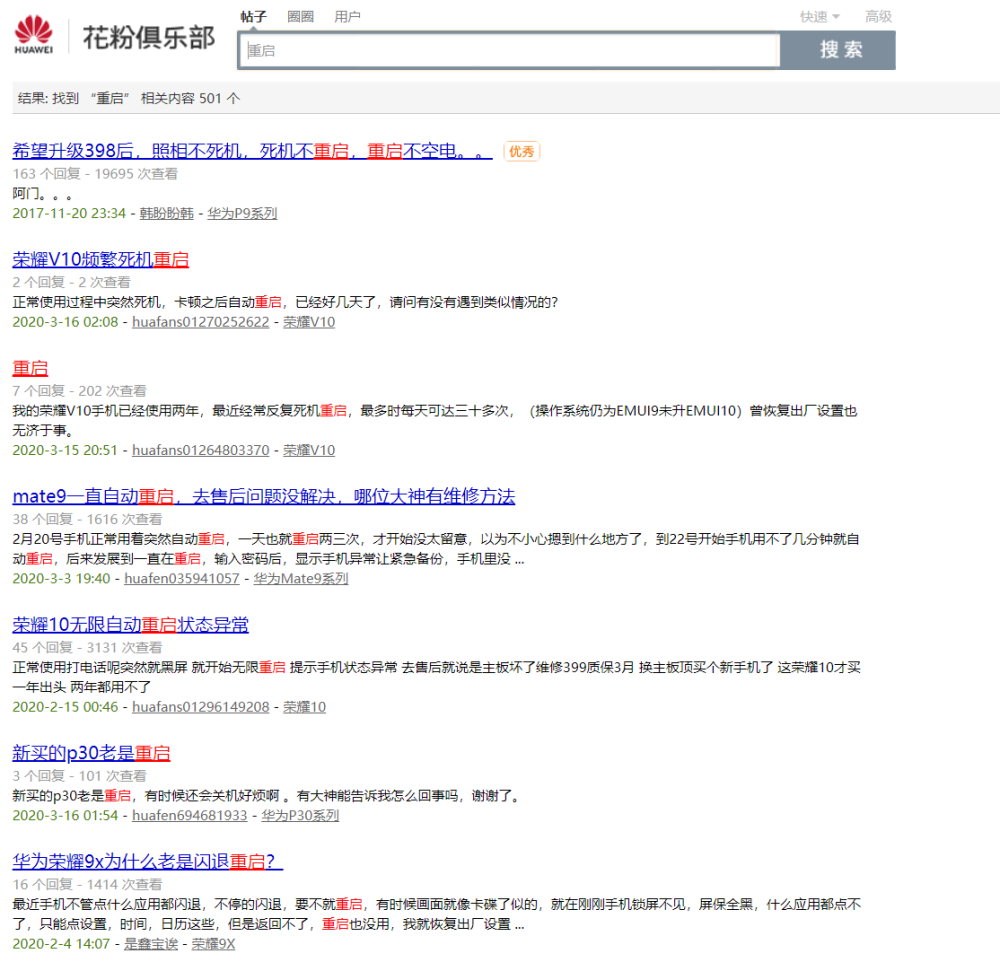Switch to the 用户 search tab

pyautogui.click(x=348, y=17)
